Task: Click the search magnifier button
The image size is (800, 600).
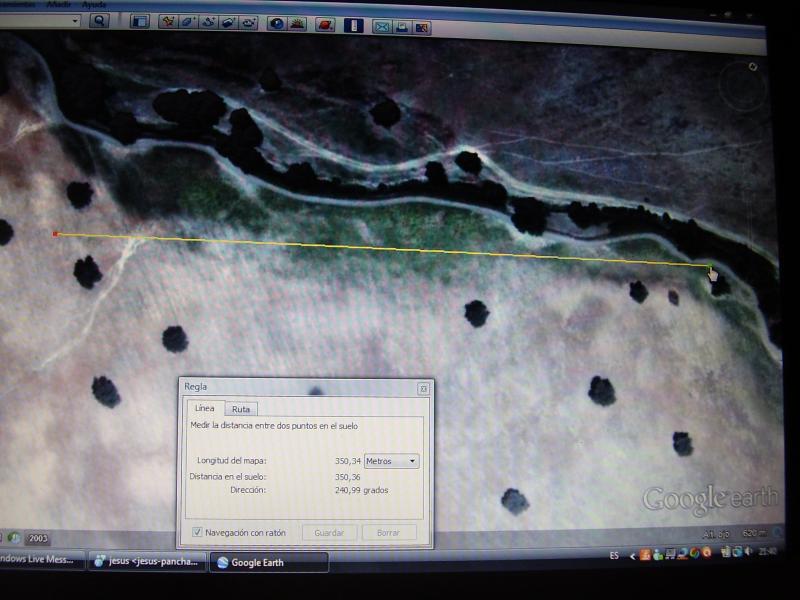Action: pos(98,20)
